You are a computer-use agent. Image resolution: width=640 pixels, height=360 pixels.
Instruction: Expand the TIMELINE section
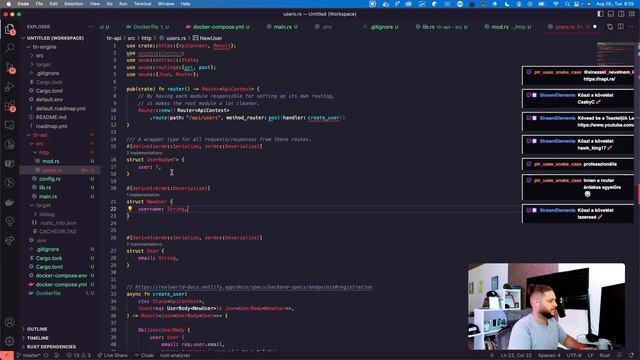tap(38, 338)
